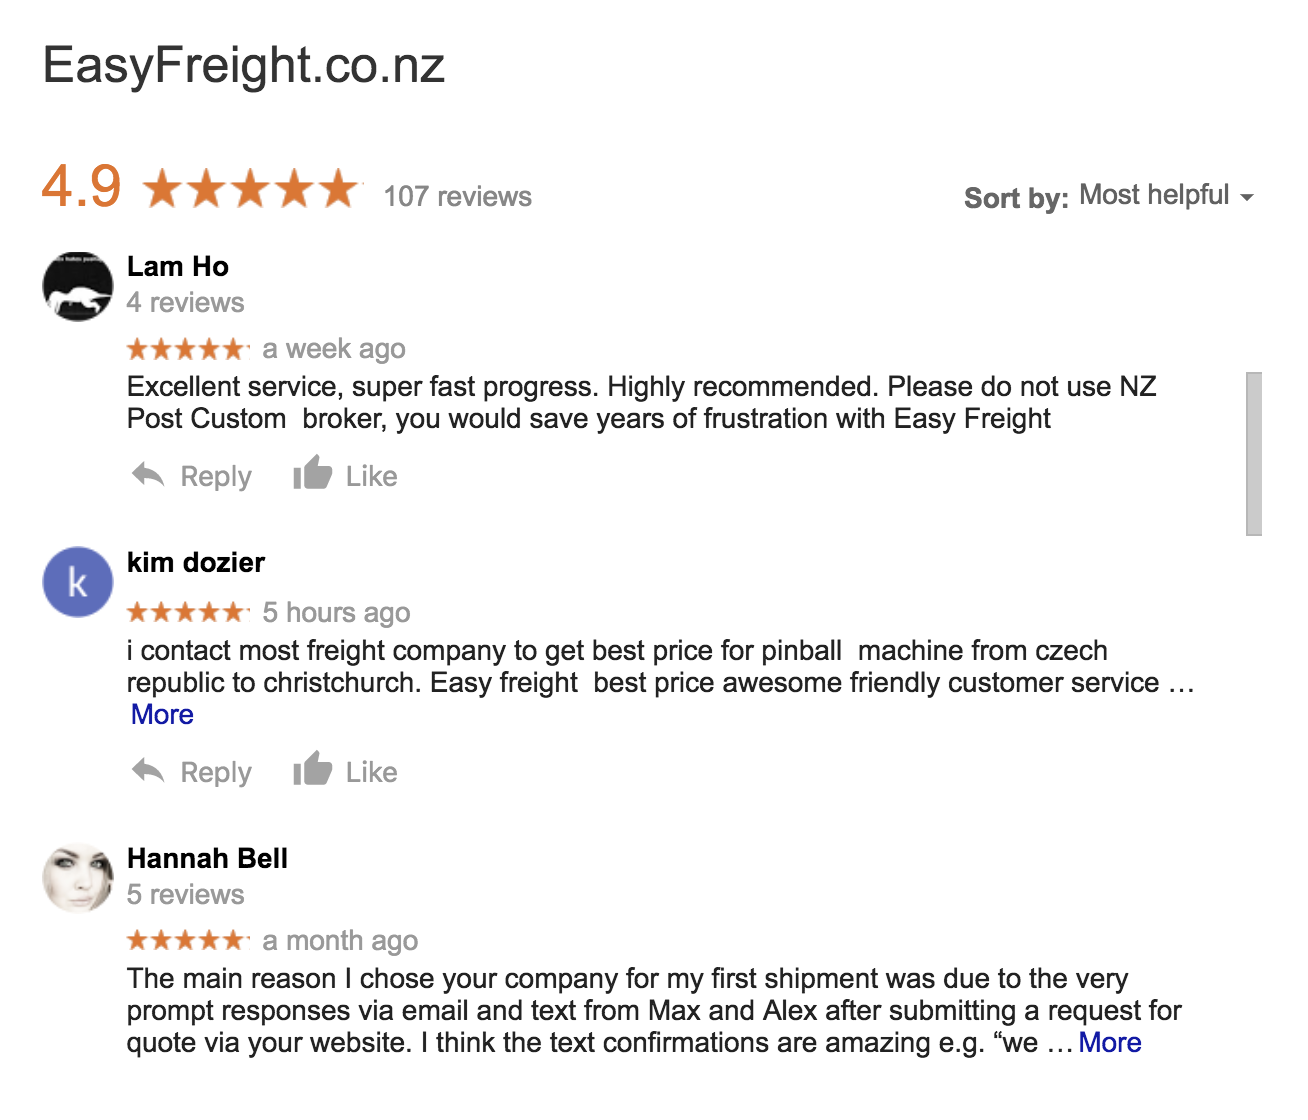Click the sort dropdown arrow
1308x1120 pixels.
click(1247, 197)
